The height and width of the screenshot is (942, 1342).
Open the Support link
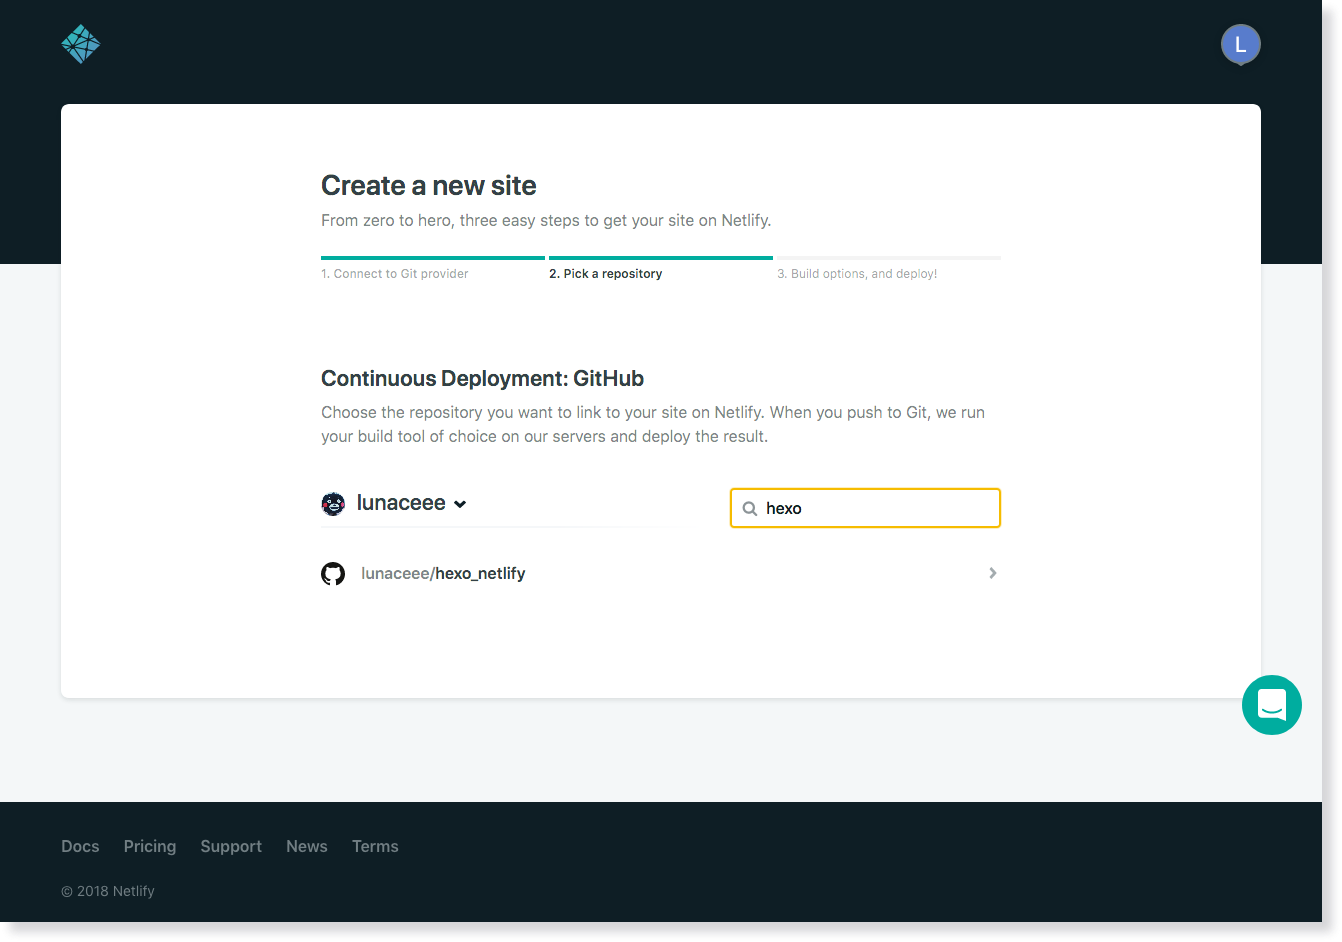(x=231, y=846)
